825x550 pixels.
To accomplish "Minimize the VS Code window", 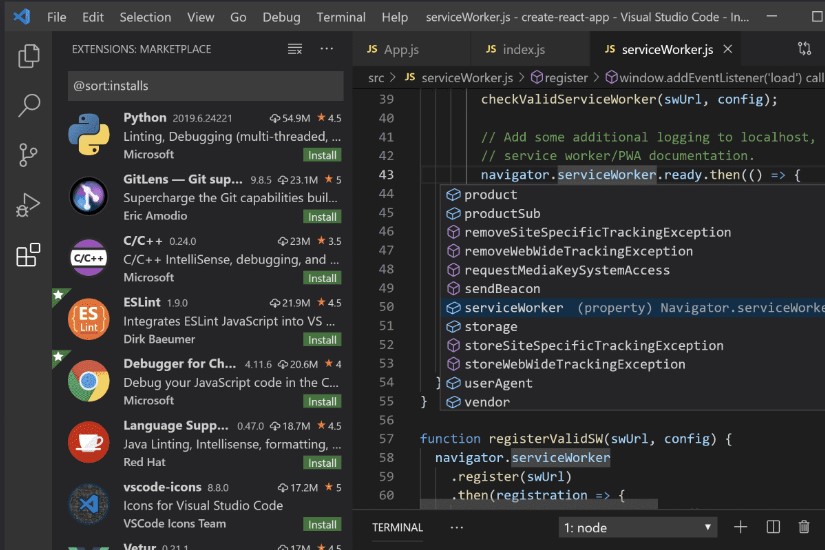I will point(772,16).
